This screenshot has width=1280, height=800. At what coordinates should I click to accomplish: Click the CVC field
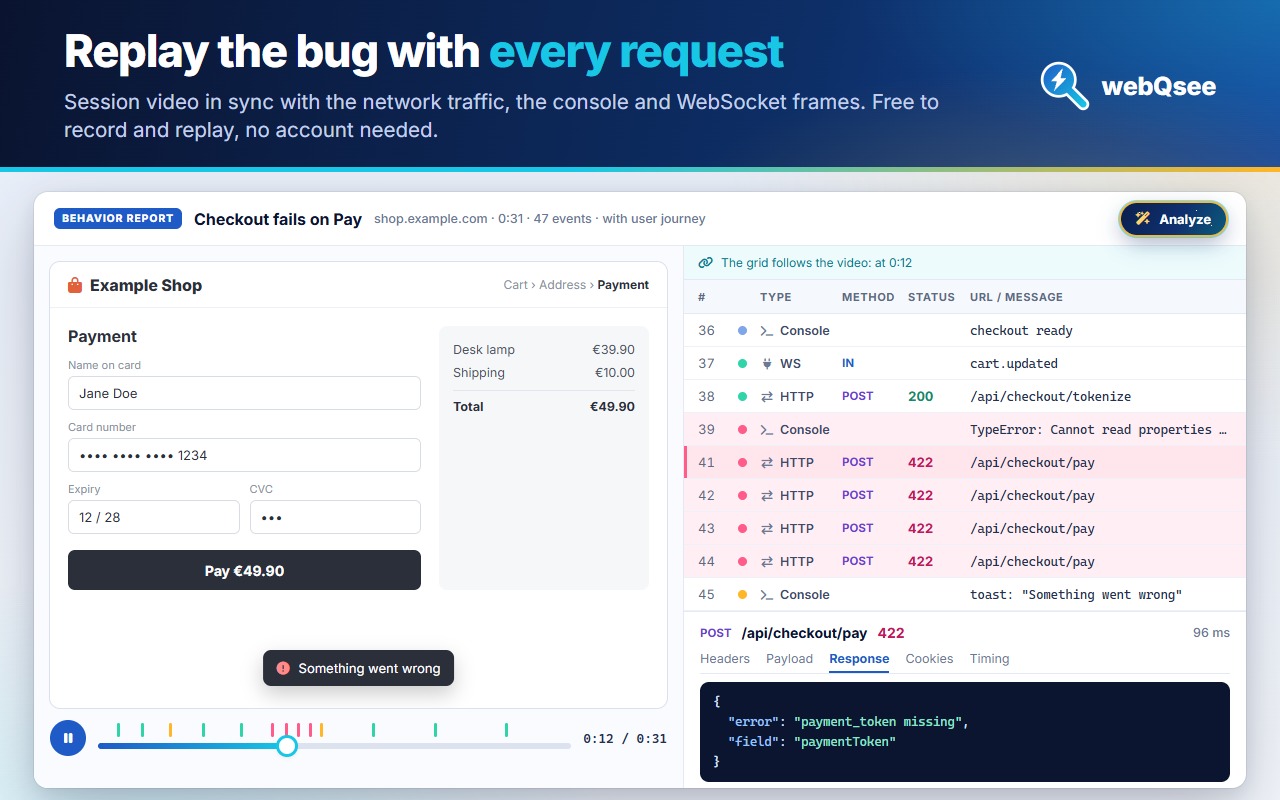[x=335, y=517]
